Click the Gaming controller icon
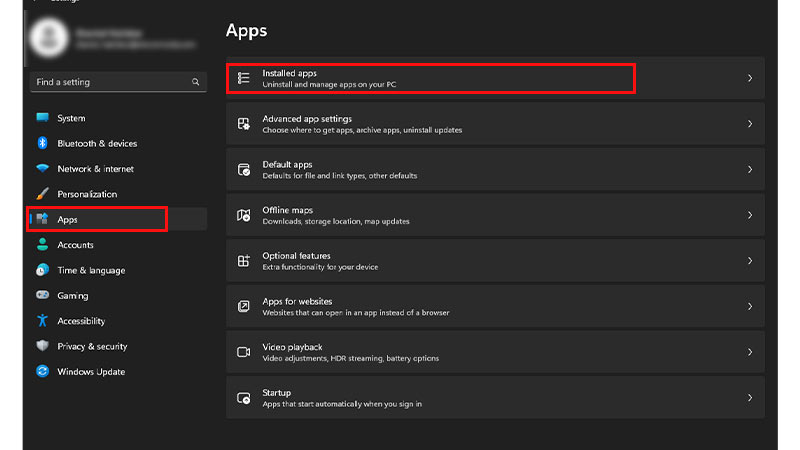The width and height of the screenshot is (800, 450). click(x=42, y=295)
